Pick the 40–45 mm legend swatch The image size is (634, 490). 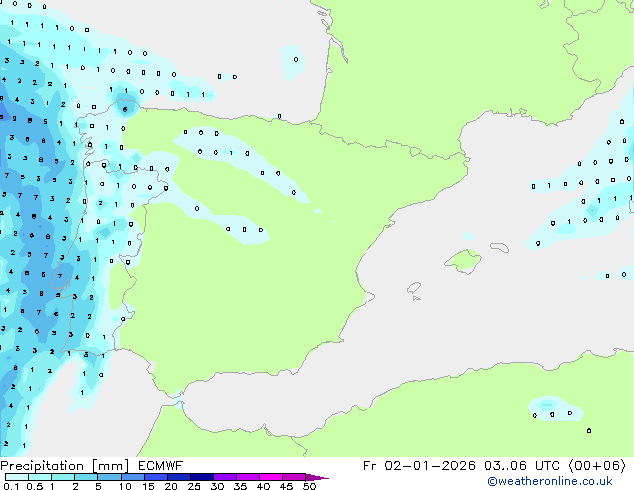[271, 477]
